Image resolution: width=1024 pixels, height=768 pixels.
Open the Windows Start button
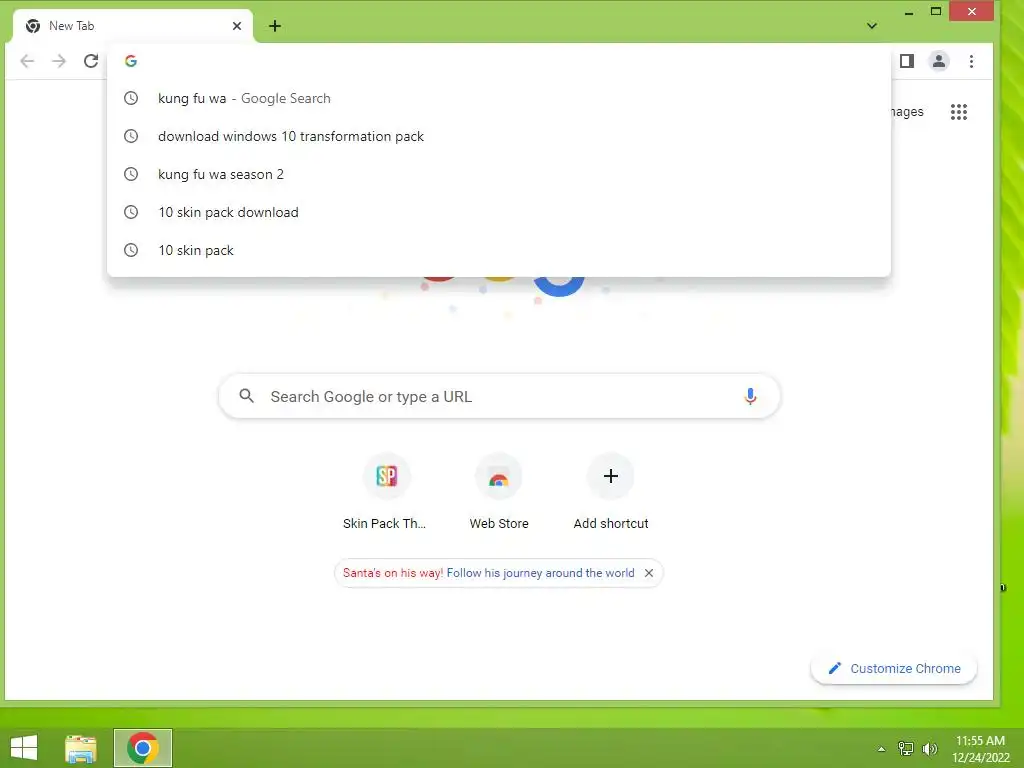[24, 748]
